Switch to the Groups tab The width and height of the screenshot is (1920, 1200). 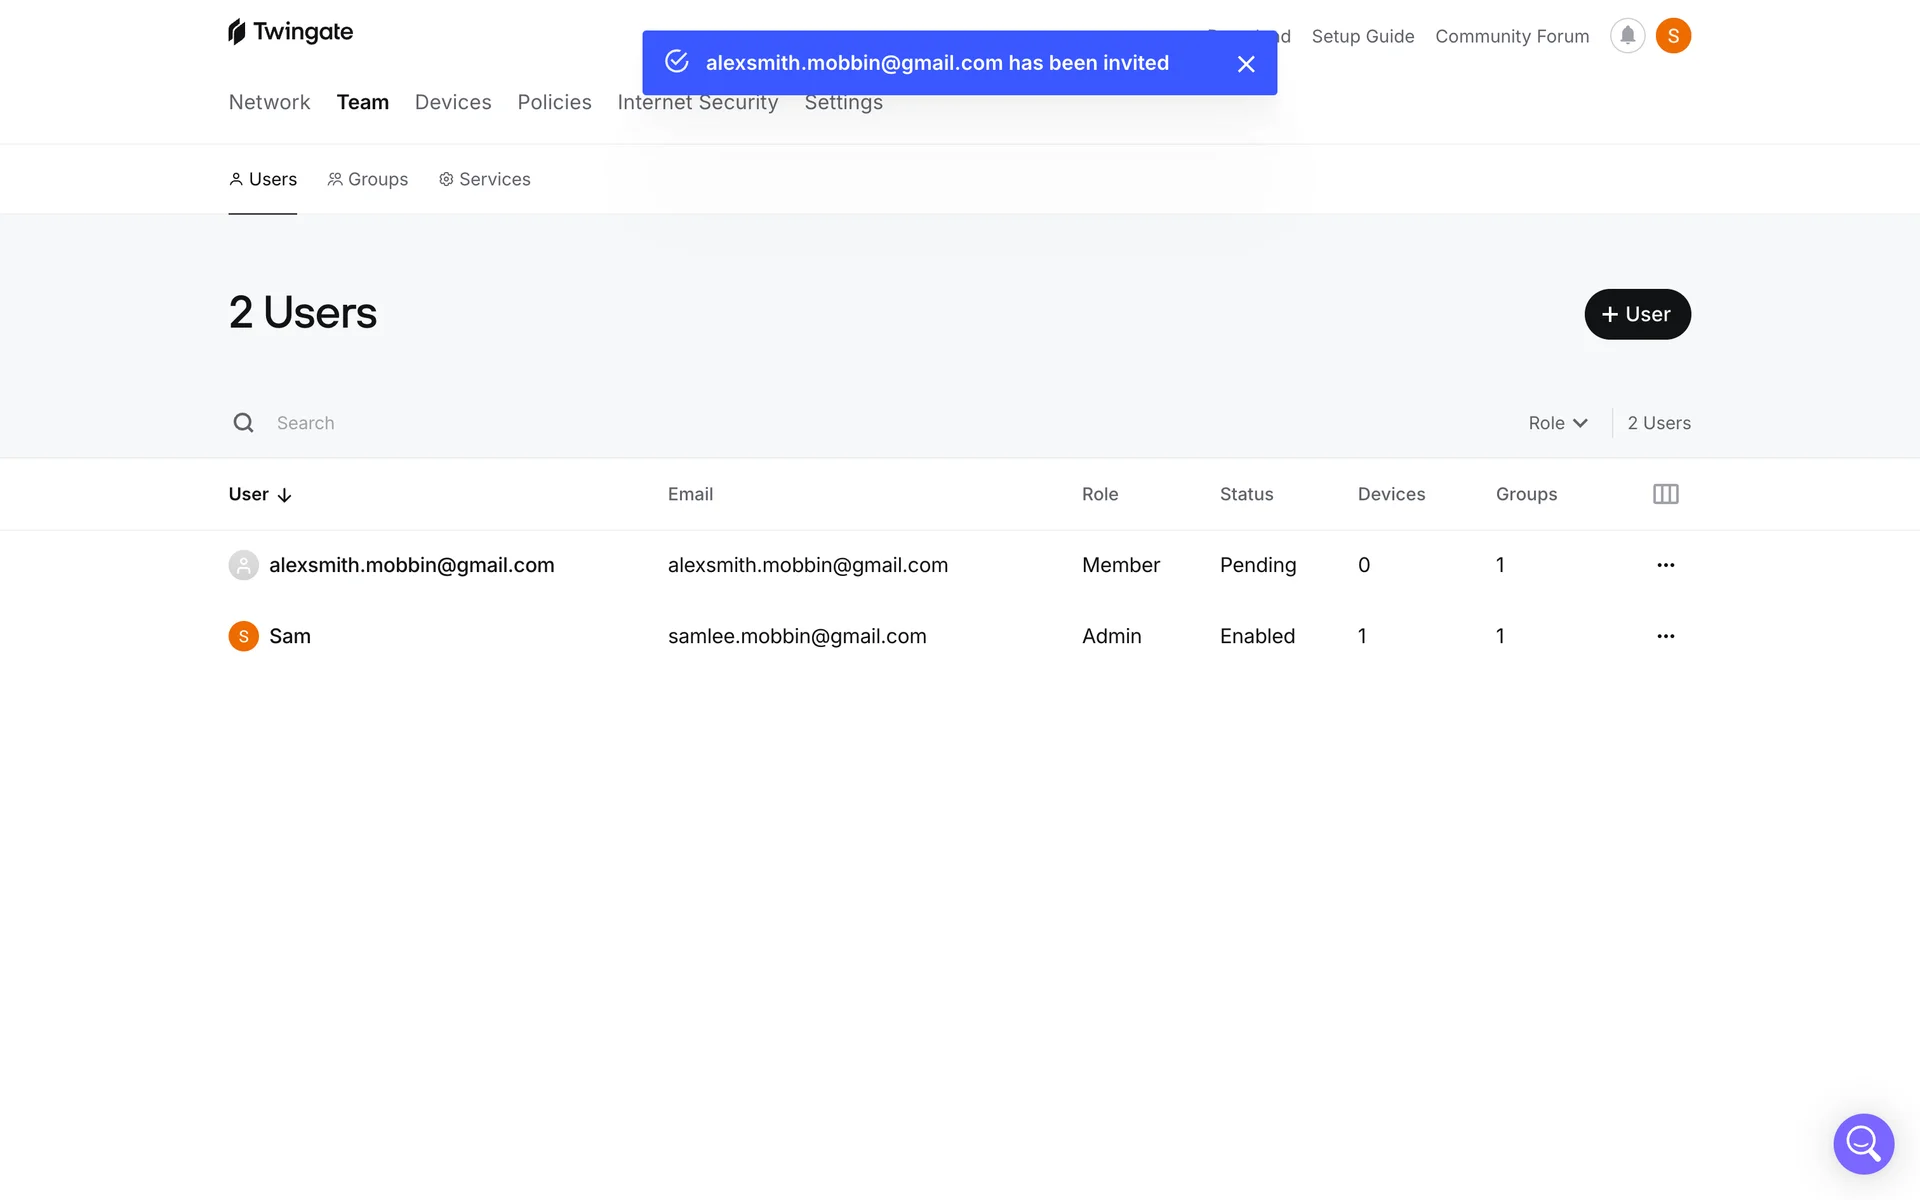pos(368,179)
